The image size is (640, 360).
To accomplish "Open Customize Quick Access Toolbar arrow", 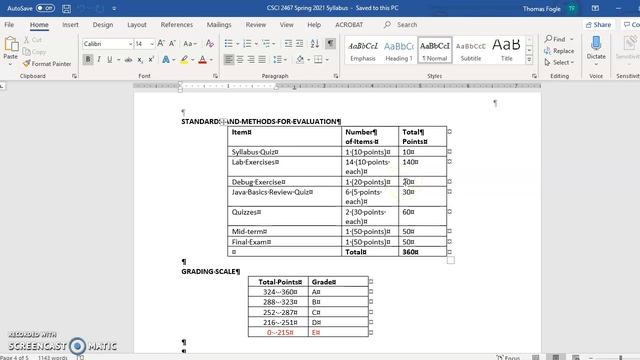I will pos(114,8).
